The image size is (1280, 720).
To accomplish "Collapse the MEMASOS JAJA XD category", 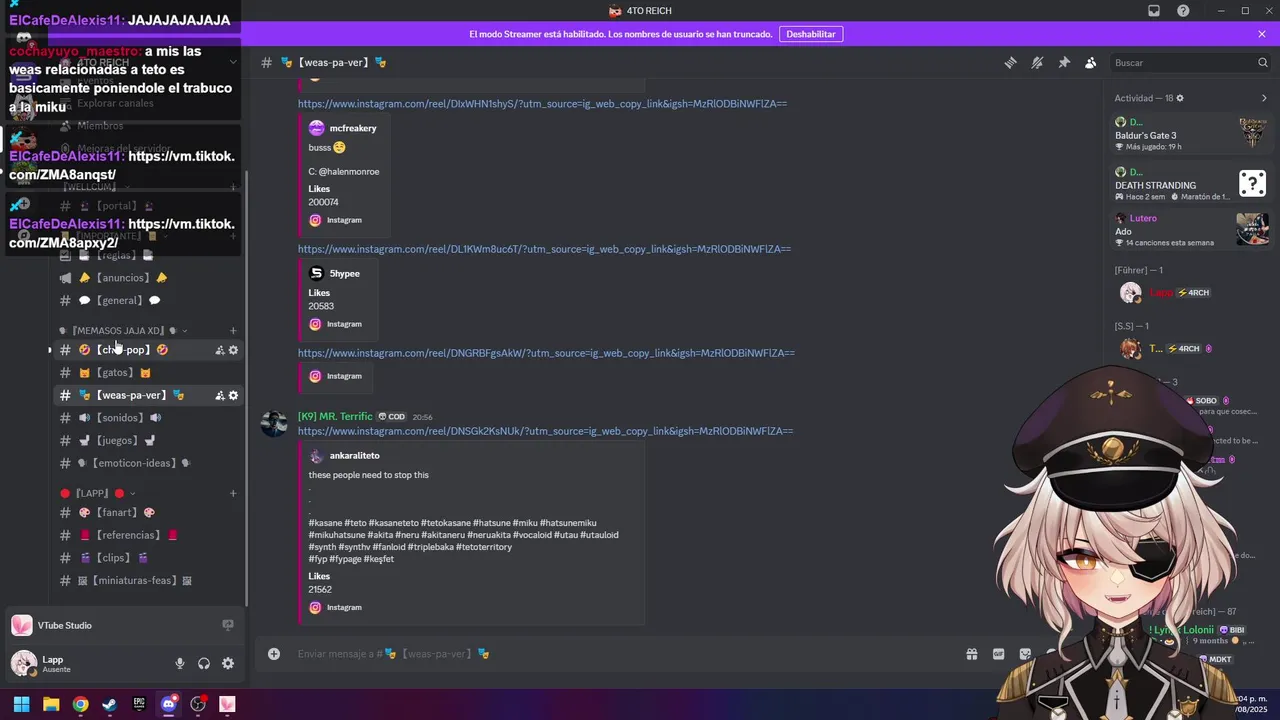I will [123, 330].
